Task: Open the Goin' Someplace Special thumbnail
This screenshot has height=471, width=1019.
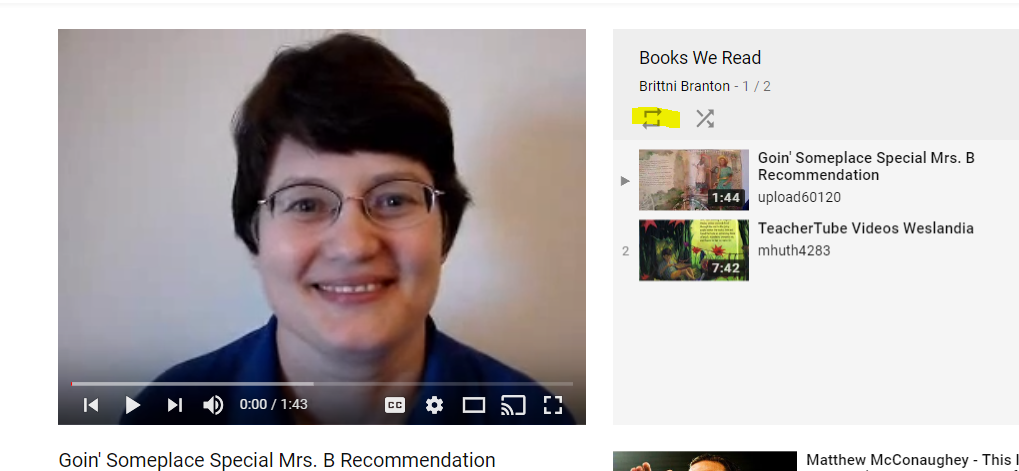Action: tap(693, 180)
